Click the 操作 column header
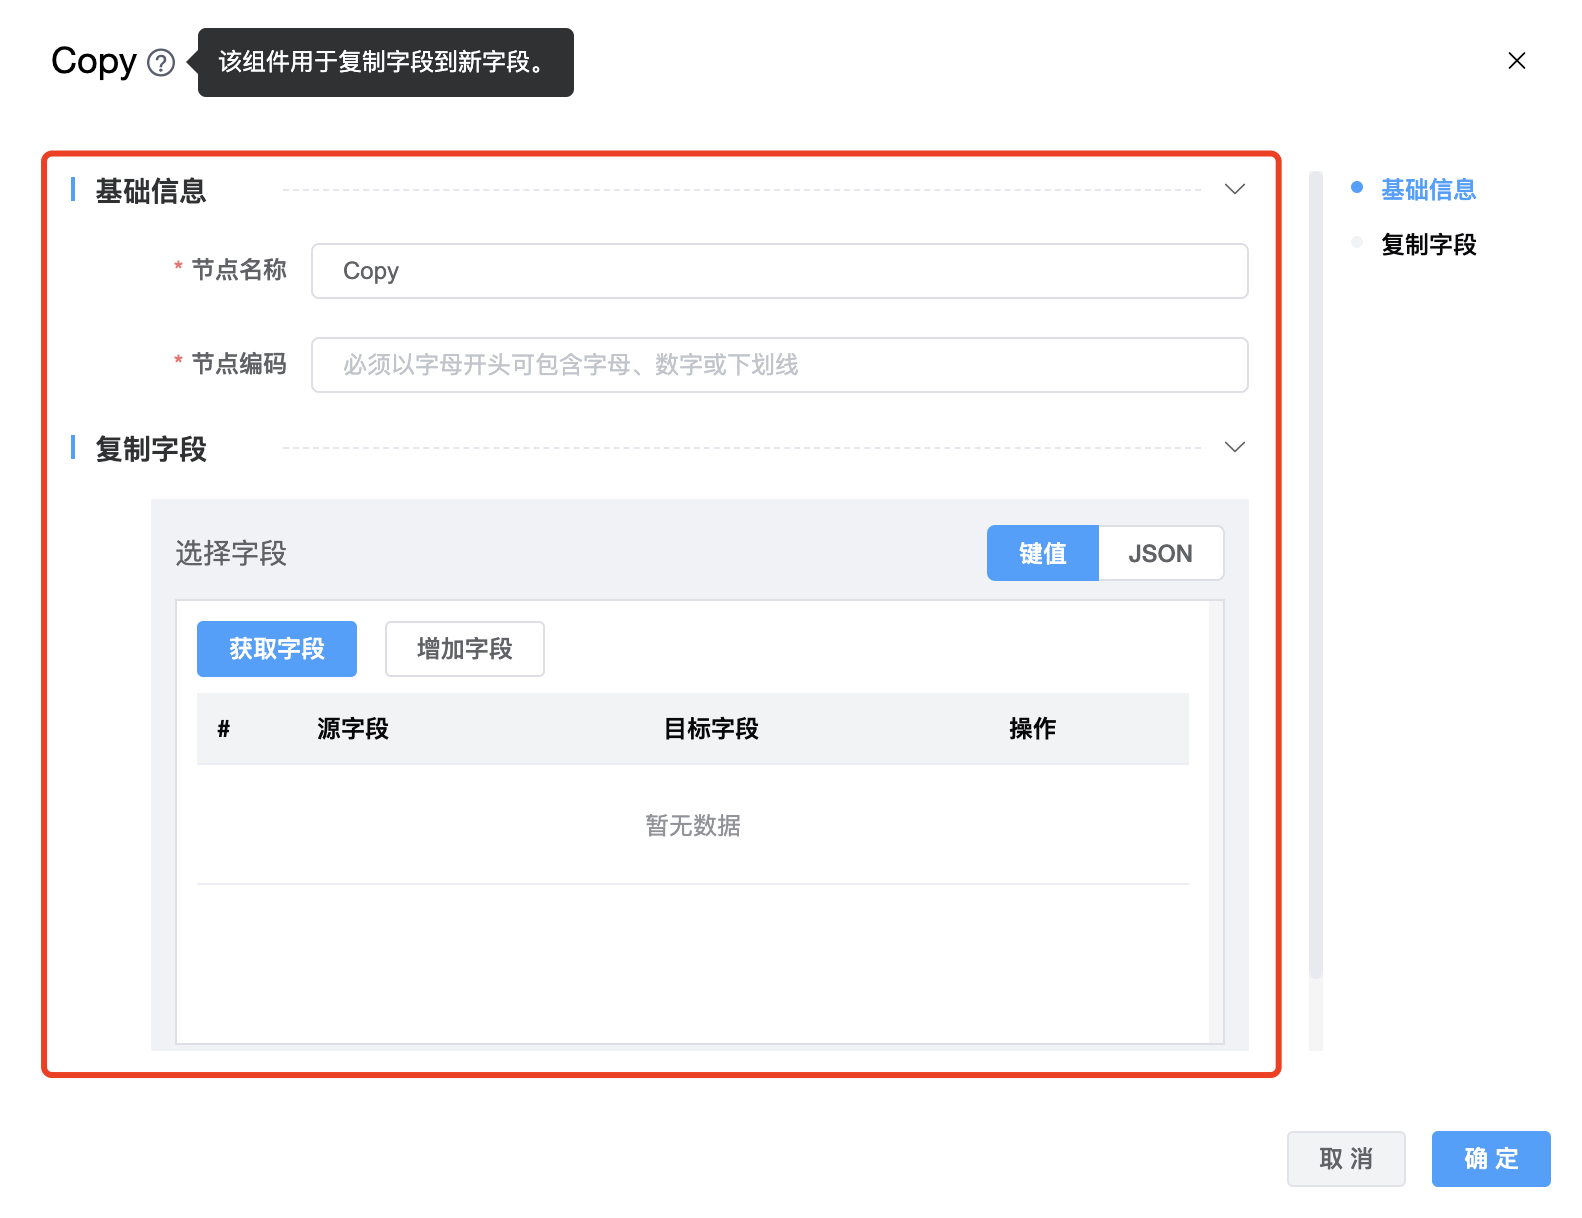The image size is (1582, 1218). [1032, 729]
